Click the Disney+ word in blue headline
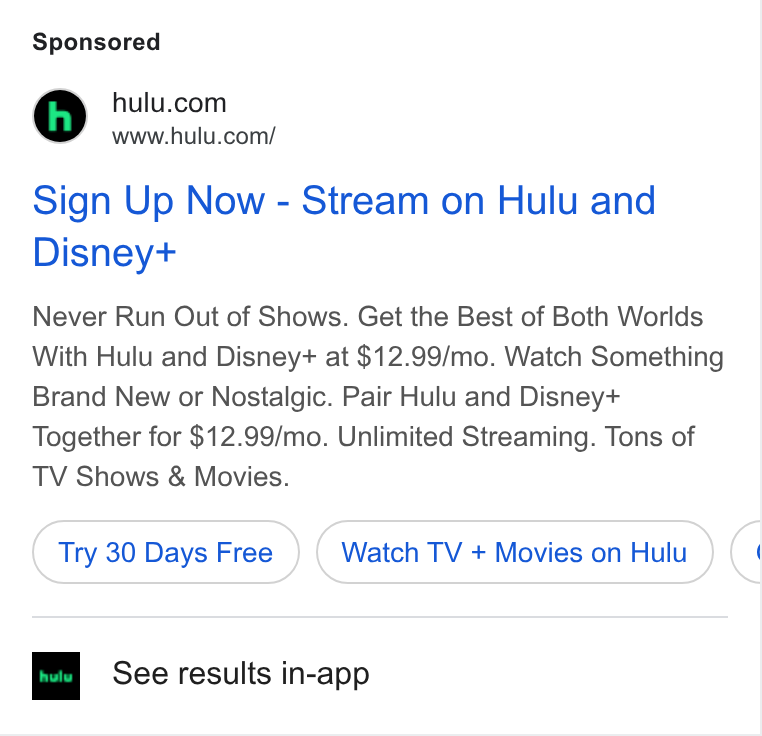 (x=104, y=252)
